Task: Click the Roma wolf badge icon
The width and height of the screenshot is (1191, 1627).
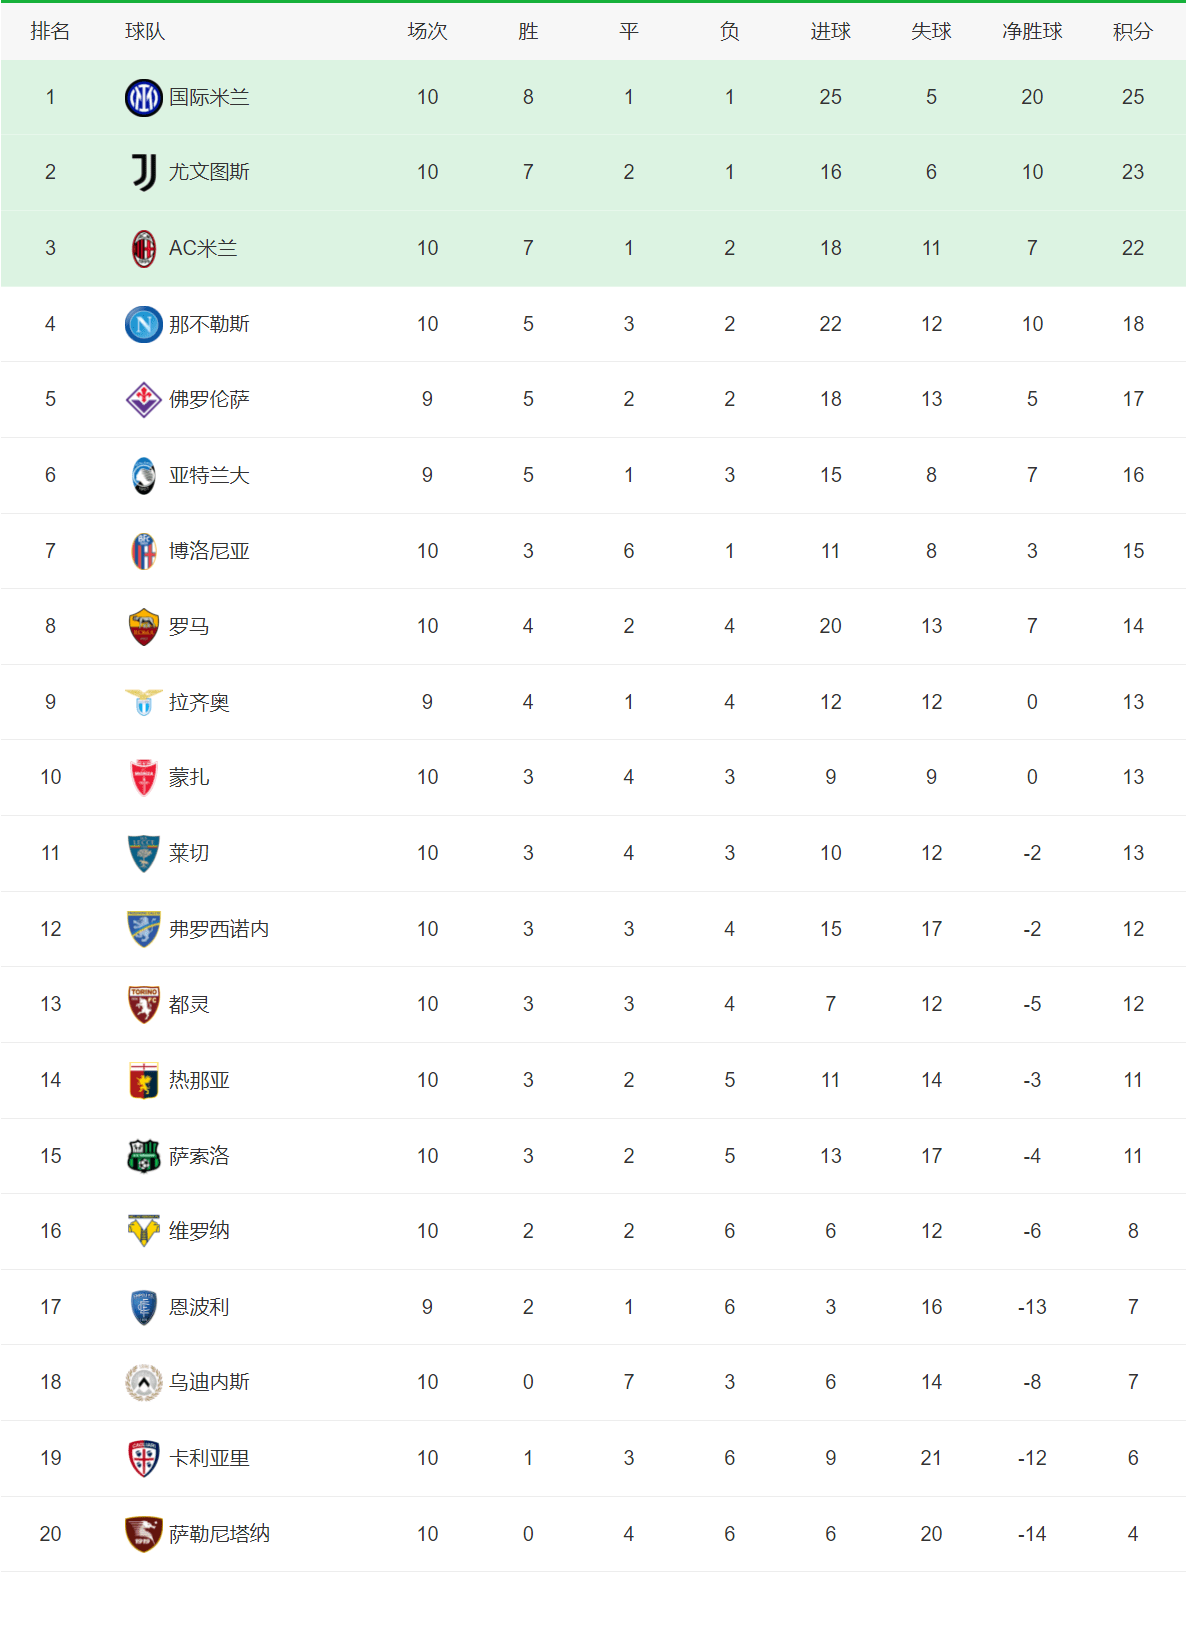Action: [x=144, y=627]
